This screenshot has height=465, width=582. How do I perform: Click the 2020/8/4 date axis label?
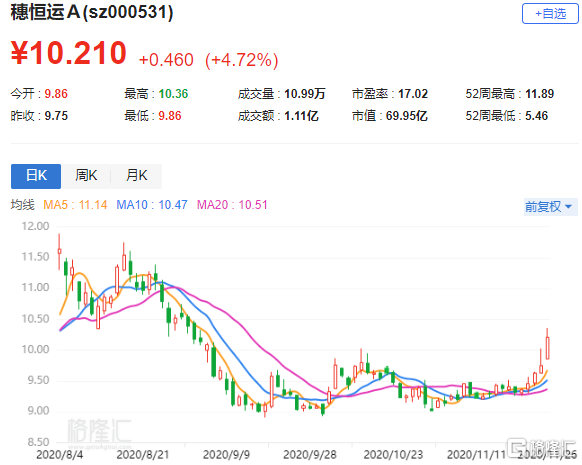[x=59, y=455]
